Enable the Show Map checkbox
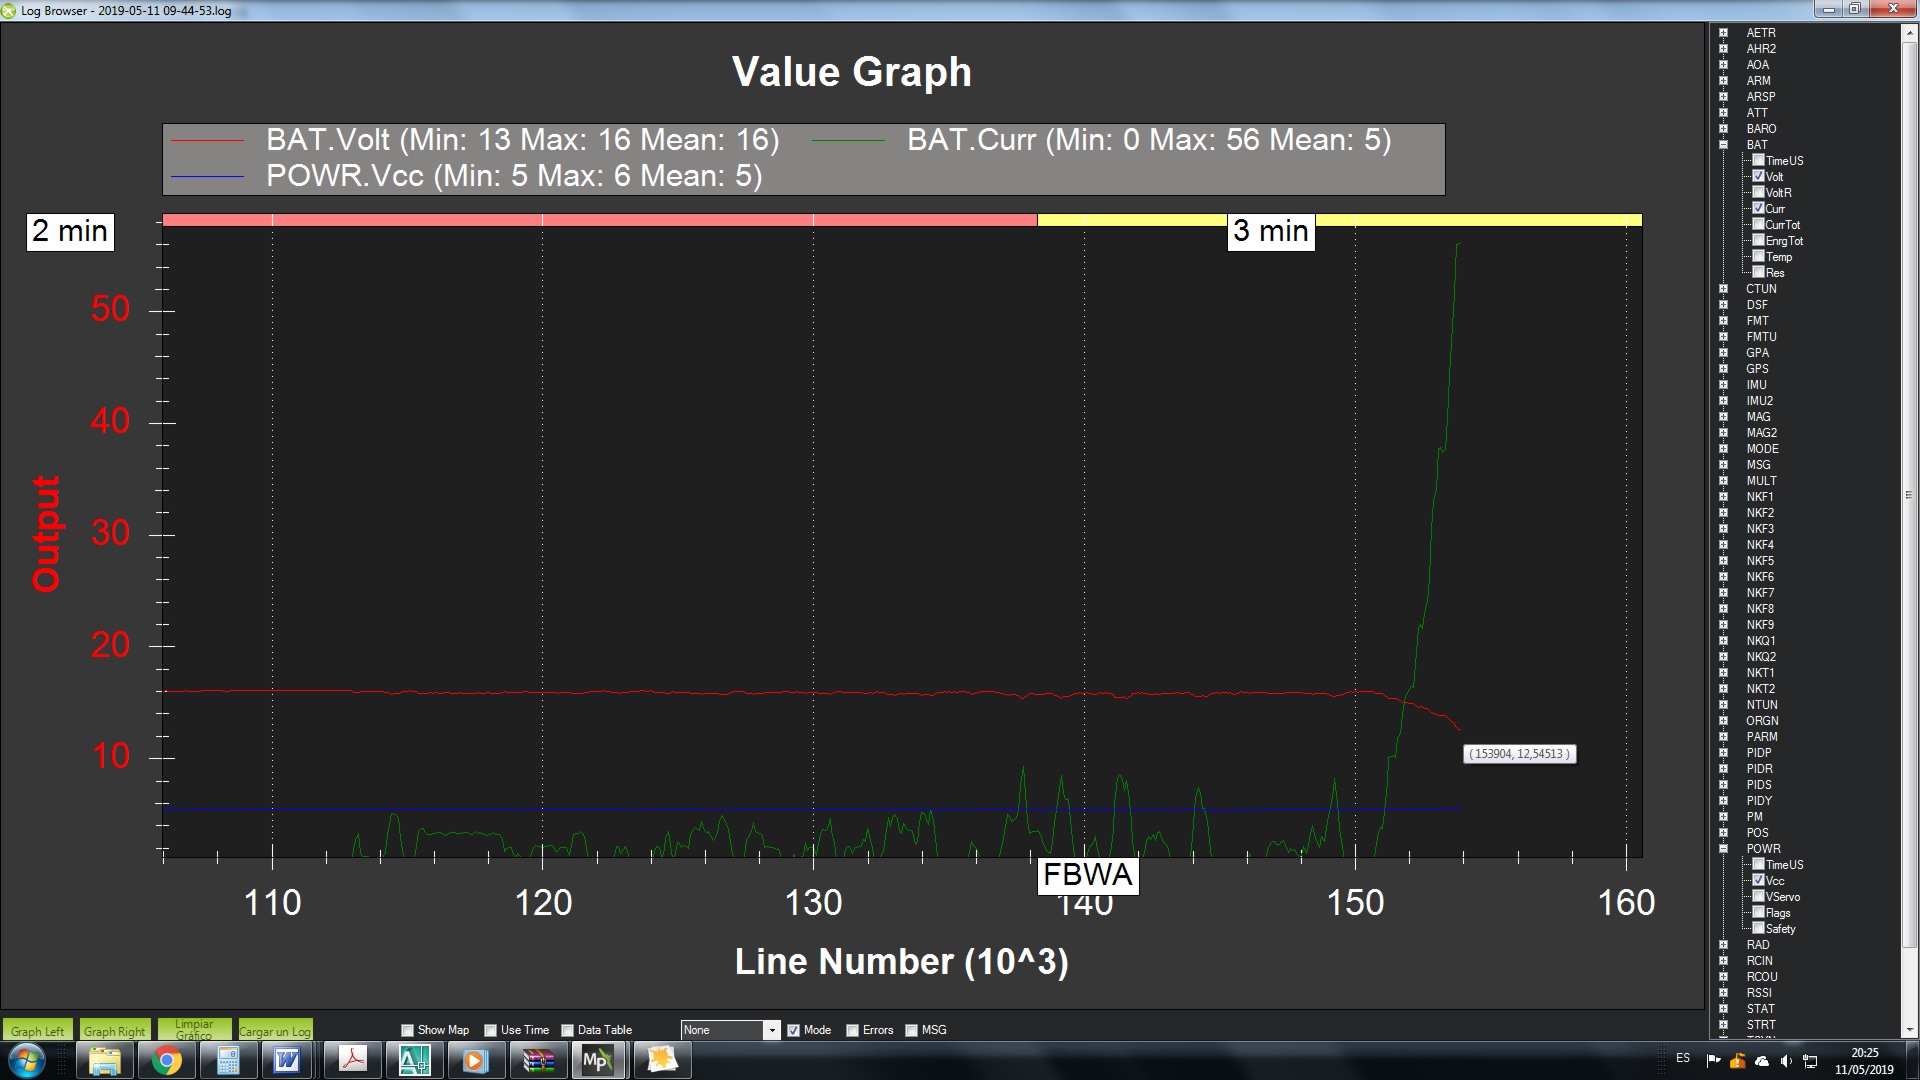1920x1080 pixels. pyautogui.click(x=407, y=1030)
